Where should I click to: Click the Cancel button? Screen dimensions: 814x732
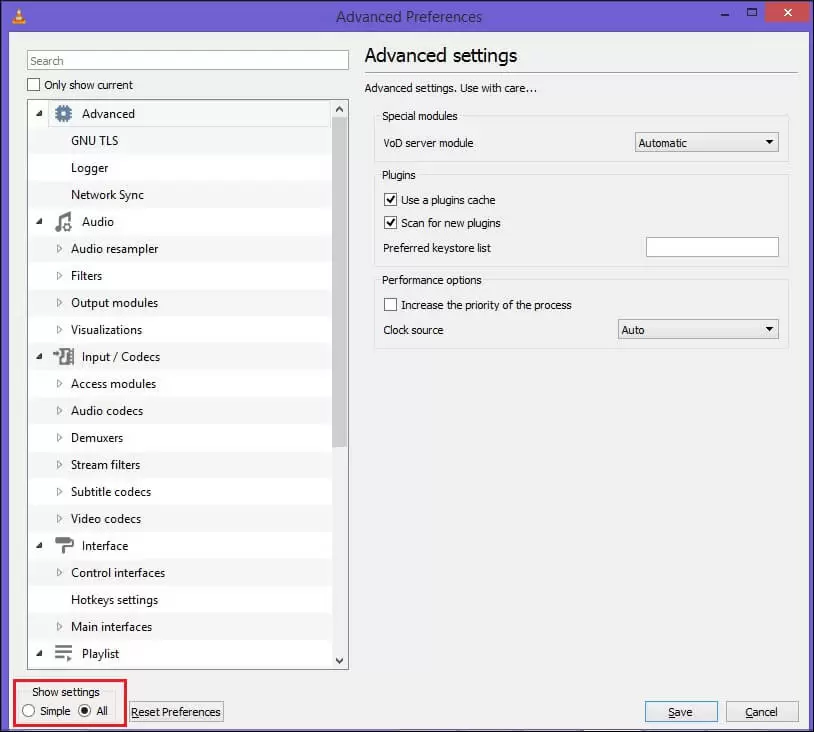(x=762, y=712)
